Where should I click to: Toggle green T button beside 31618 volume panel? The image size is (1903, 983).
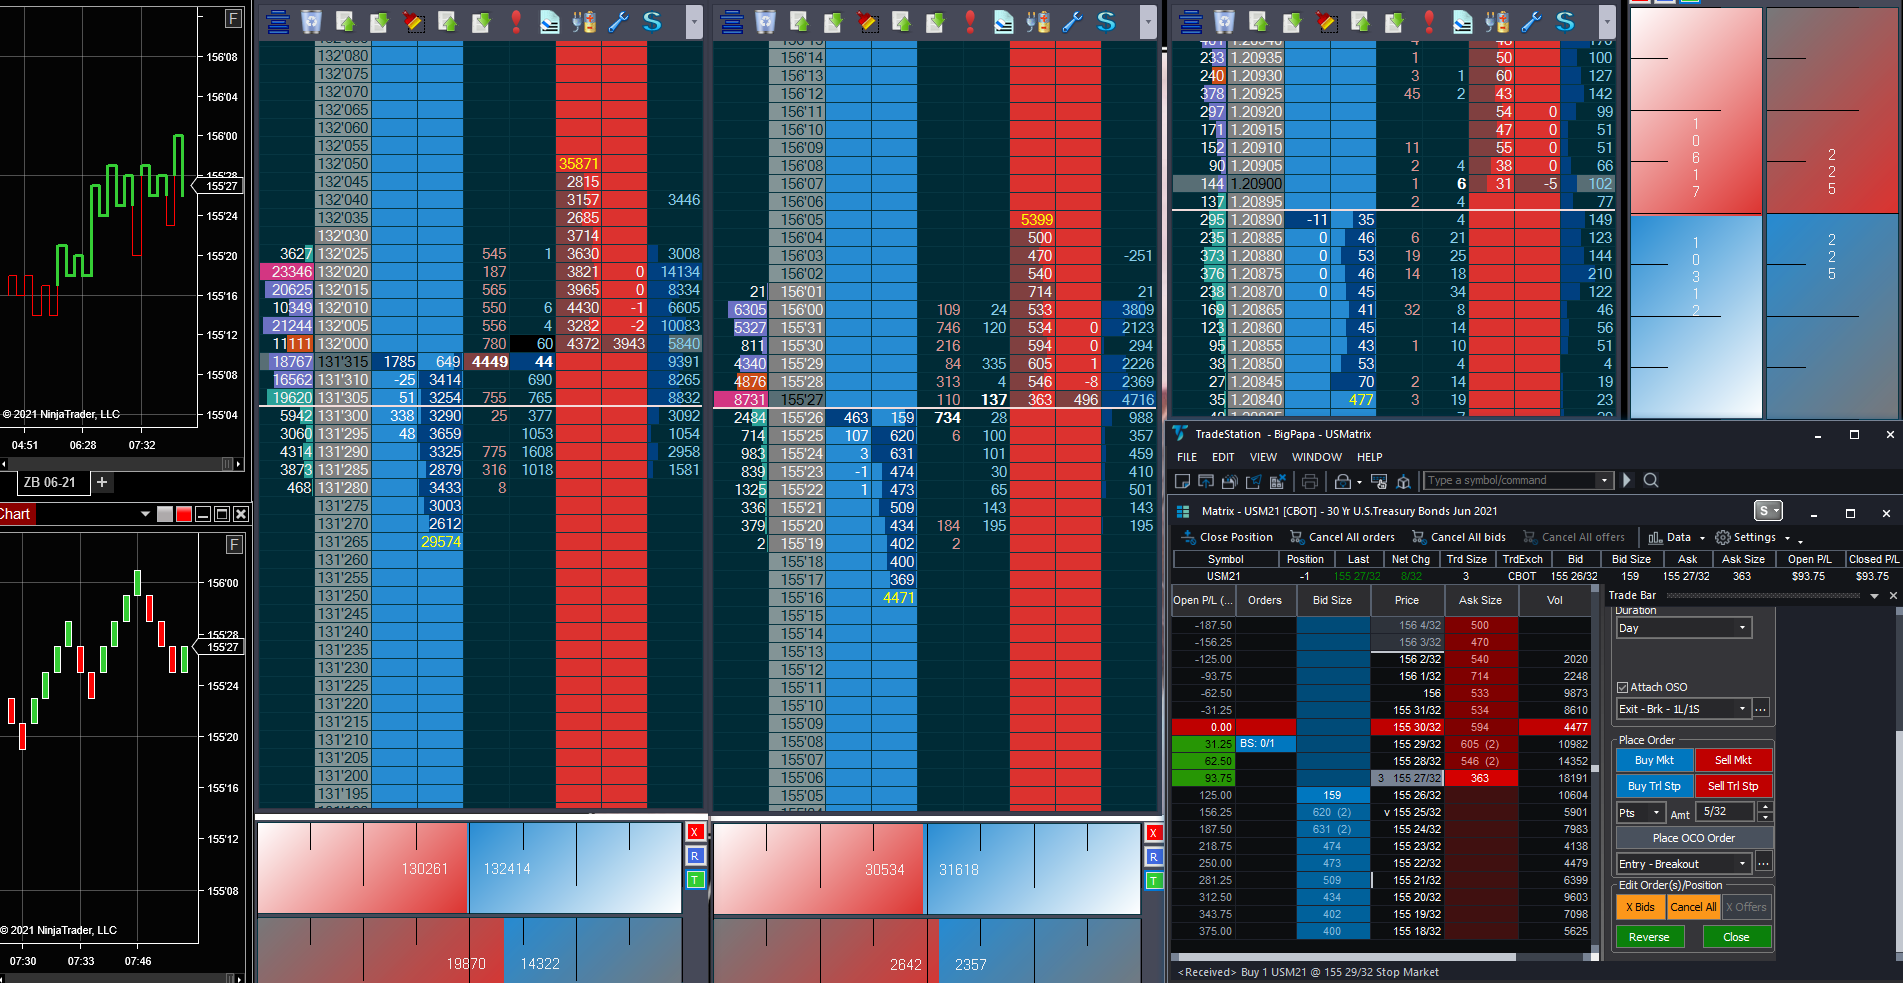(1154, 881)
